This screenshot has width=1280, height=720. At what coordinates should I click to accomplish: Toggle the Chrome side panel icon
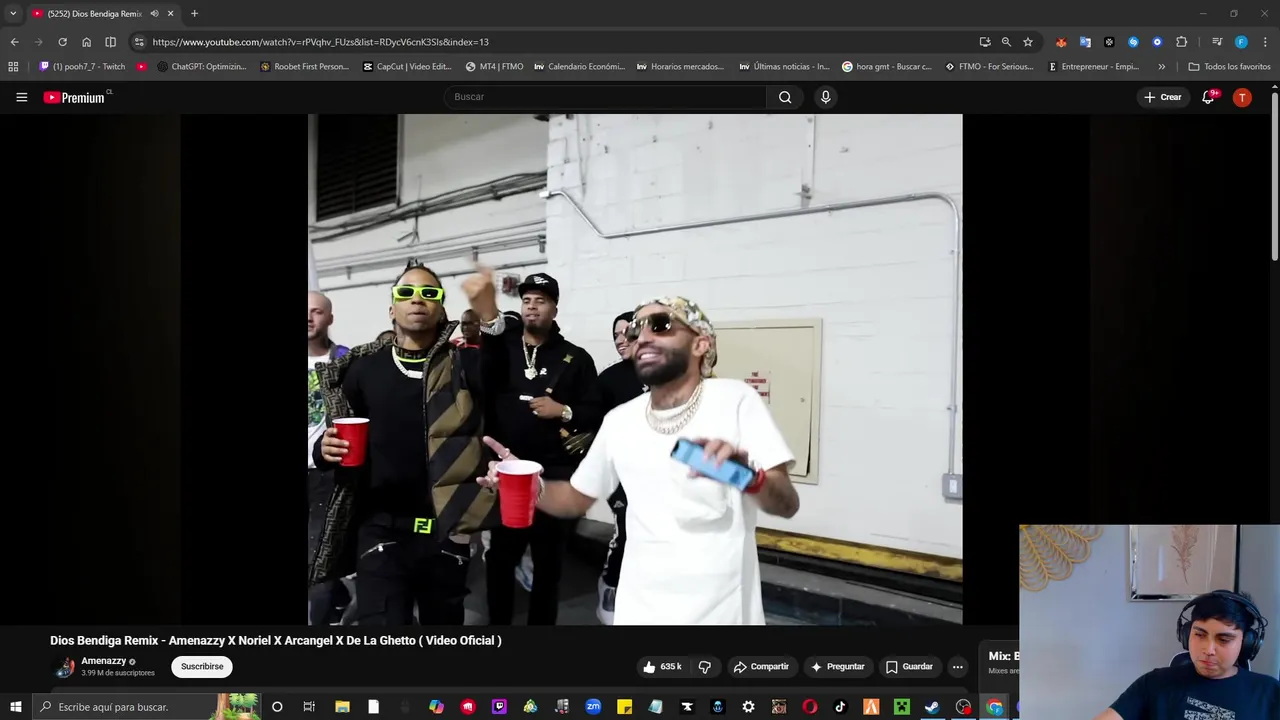pos(110,42)
